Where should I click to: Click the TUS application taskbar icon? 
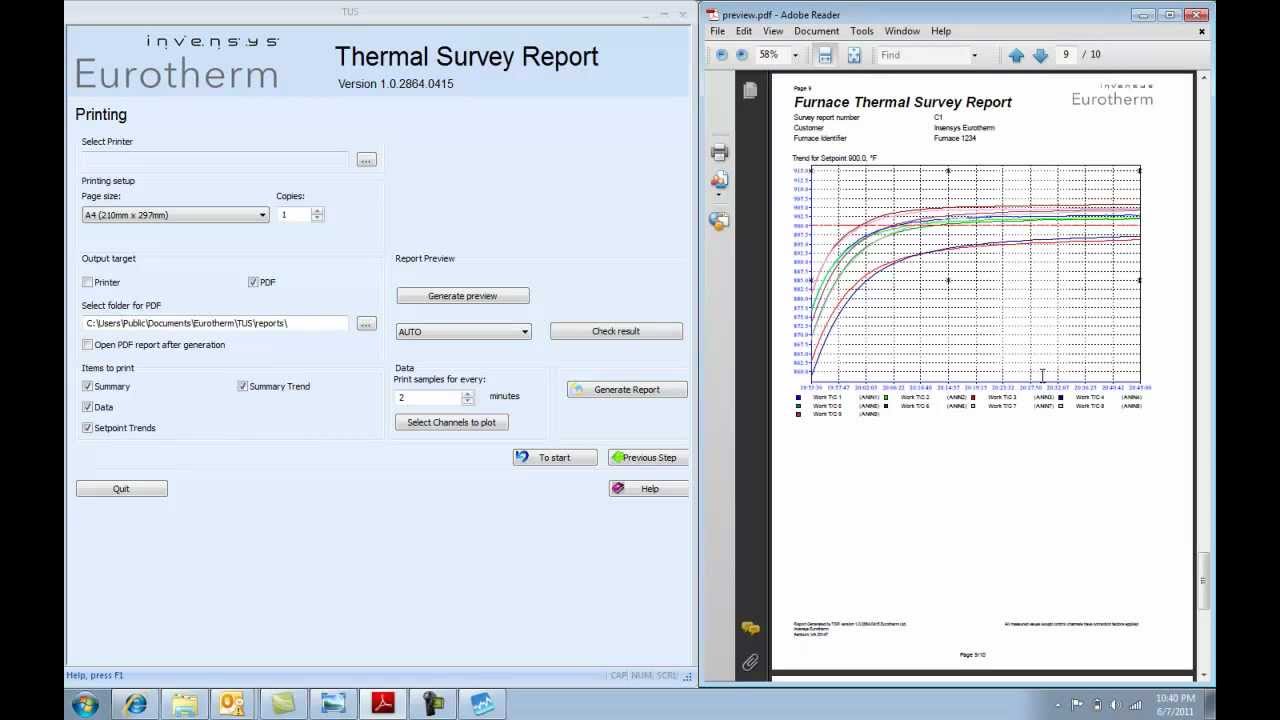pos(483,704)
